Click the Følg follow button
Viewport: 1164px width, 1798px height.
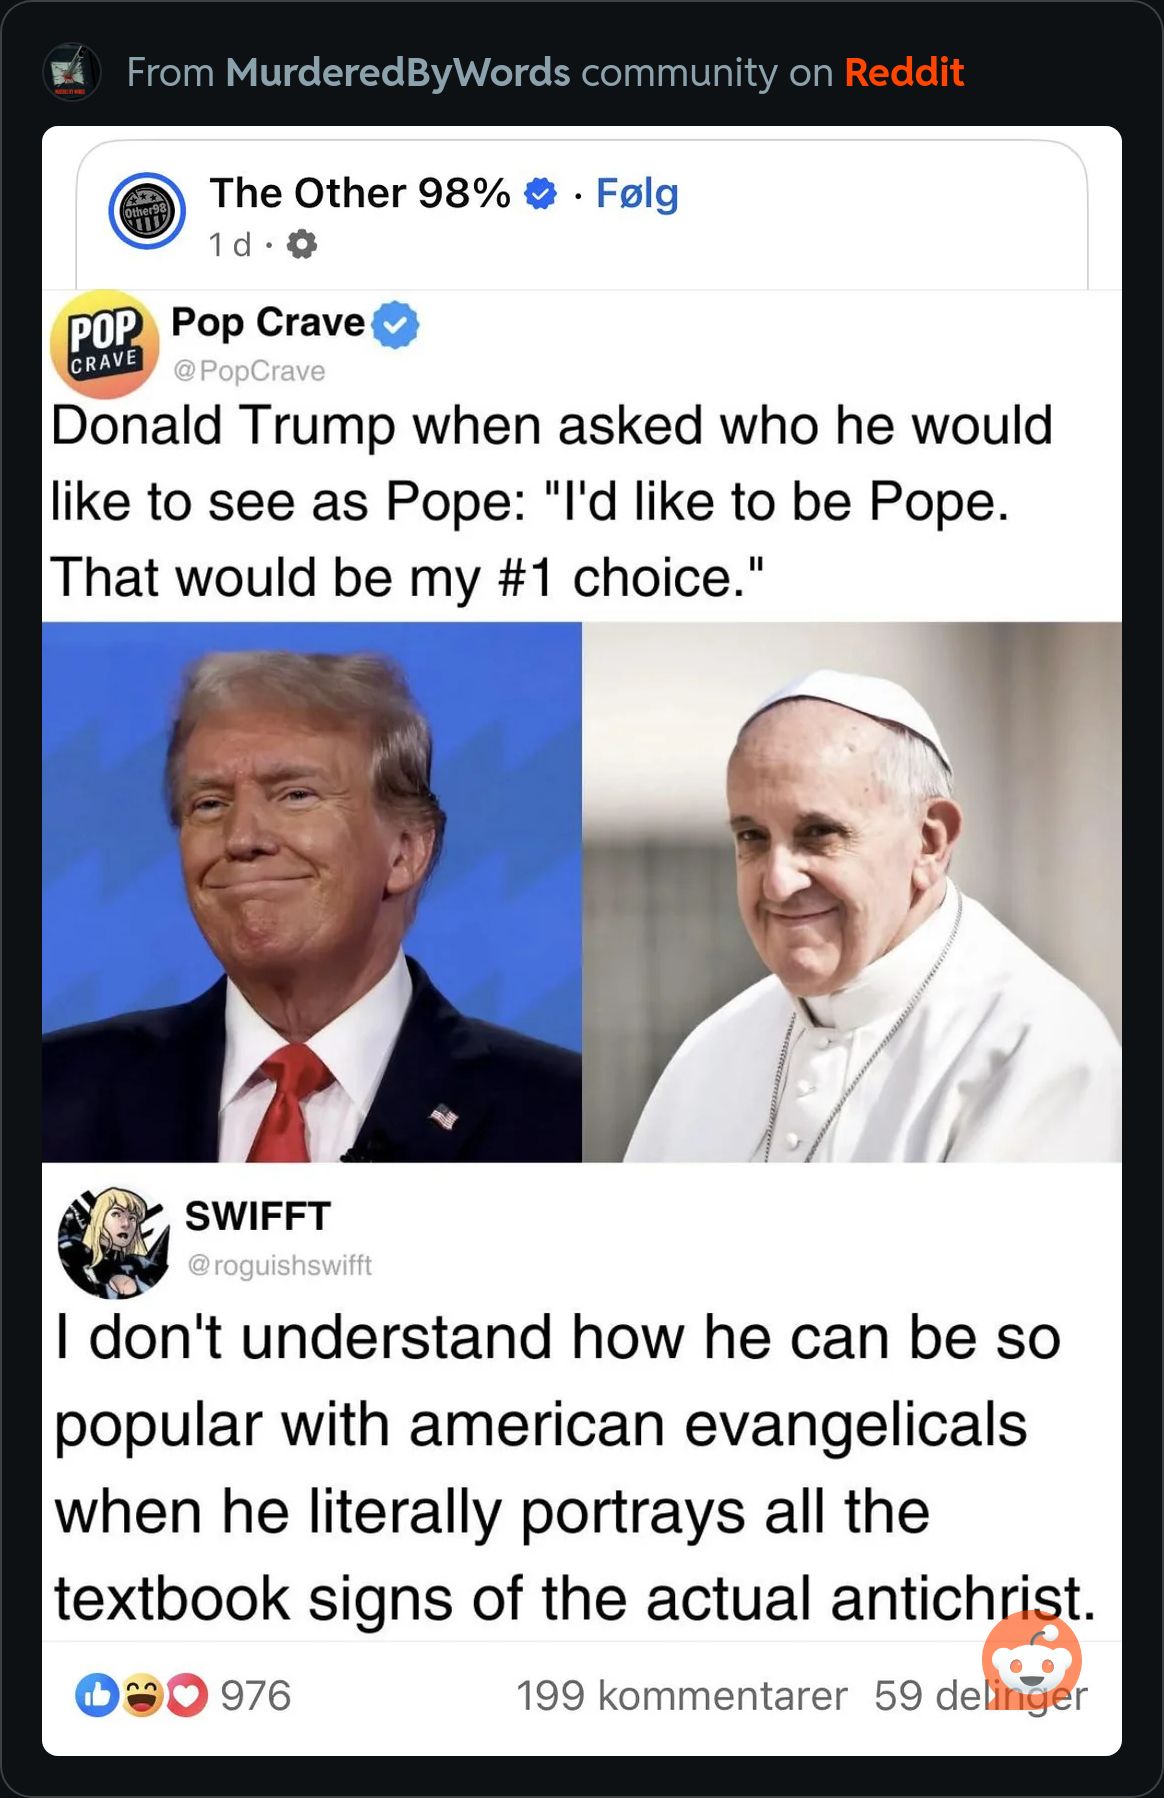point(637,193)
